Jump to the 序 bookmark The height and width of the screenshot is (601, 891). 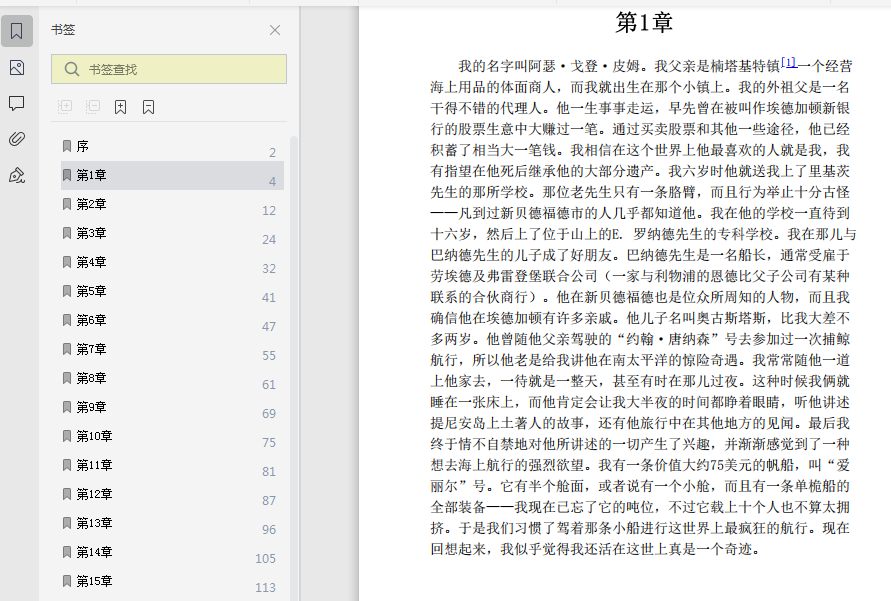click(172, 147)
